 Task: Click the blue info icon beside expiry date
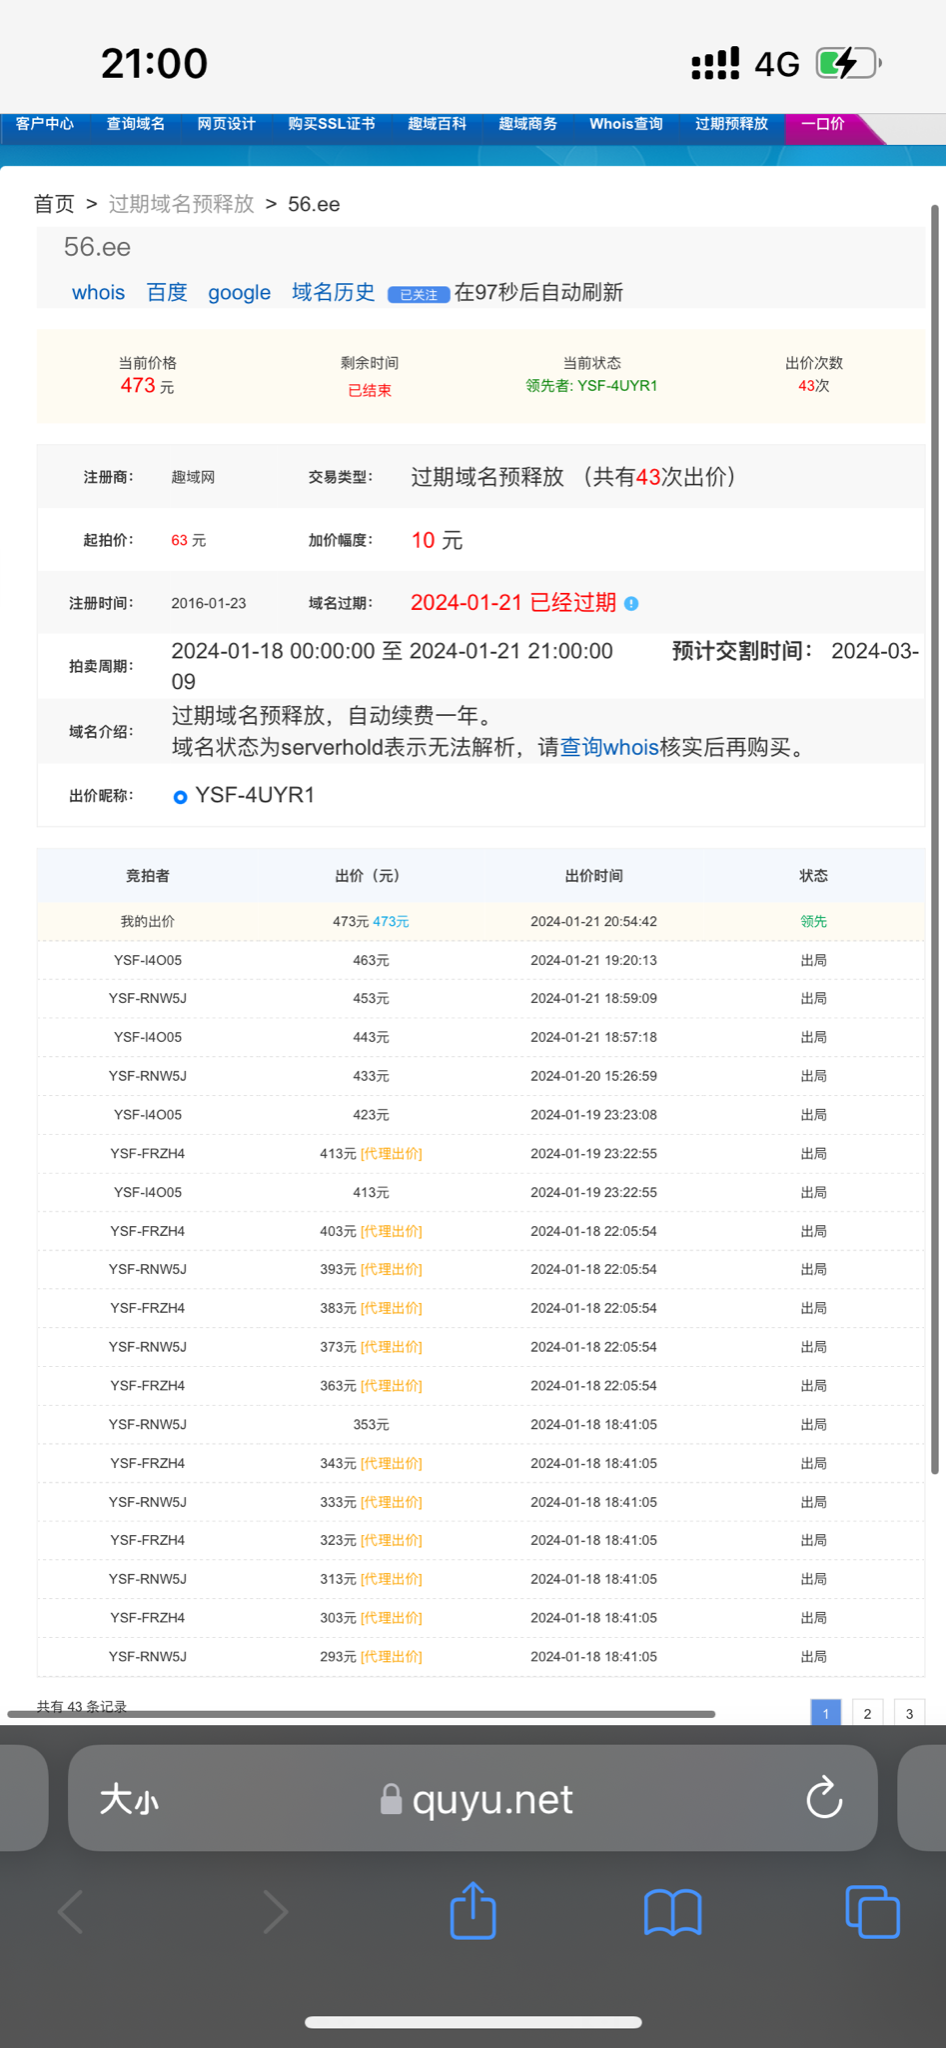[631, 604]
